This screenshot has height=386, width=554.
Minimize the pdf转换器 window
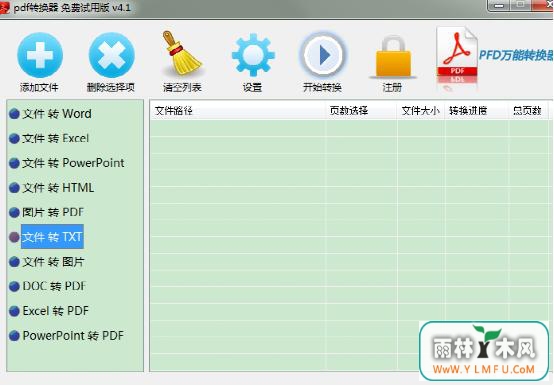[499, 6]
